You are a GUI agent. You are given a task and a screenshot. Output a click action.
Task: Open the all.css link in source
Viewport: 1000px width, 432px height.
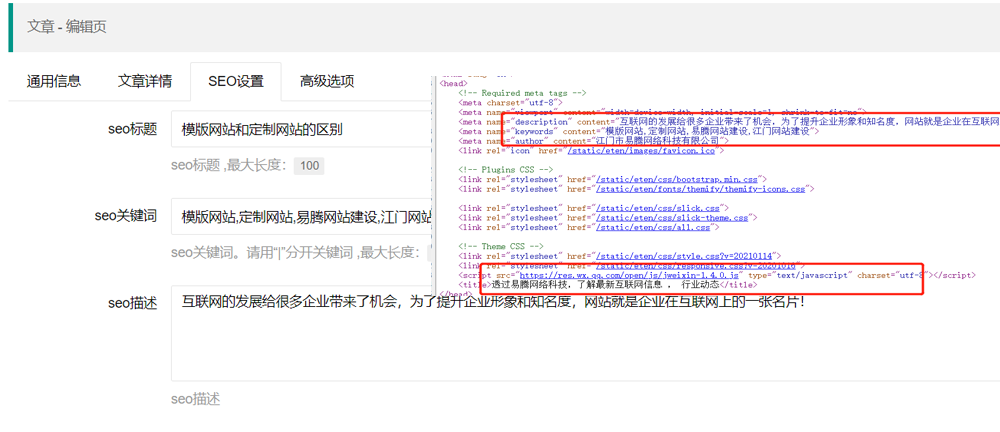tap(653, 228)
